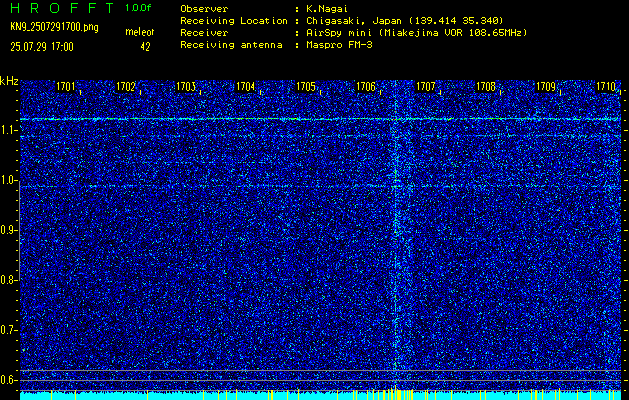Click the KN9_2507291700.png file name
629x400 pixels.
coord(55,27)
